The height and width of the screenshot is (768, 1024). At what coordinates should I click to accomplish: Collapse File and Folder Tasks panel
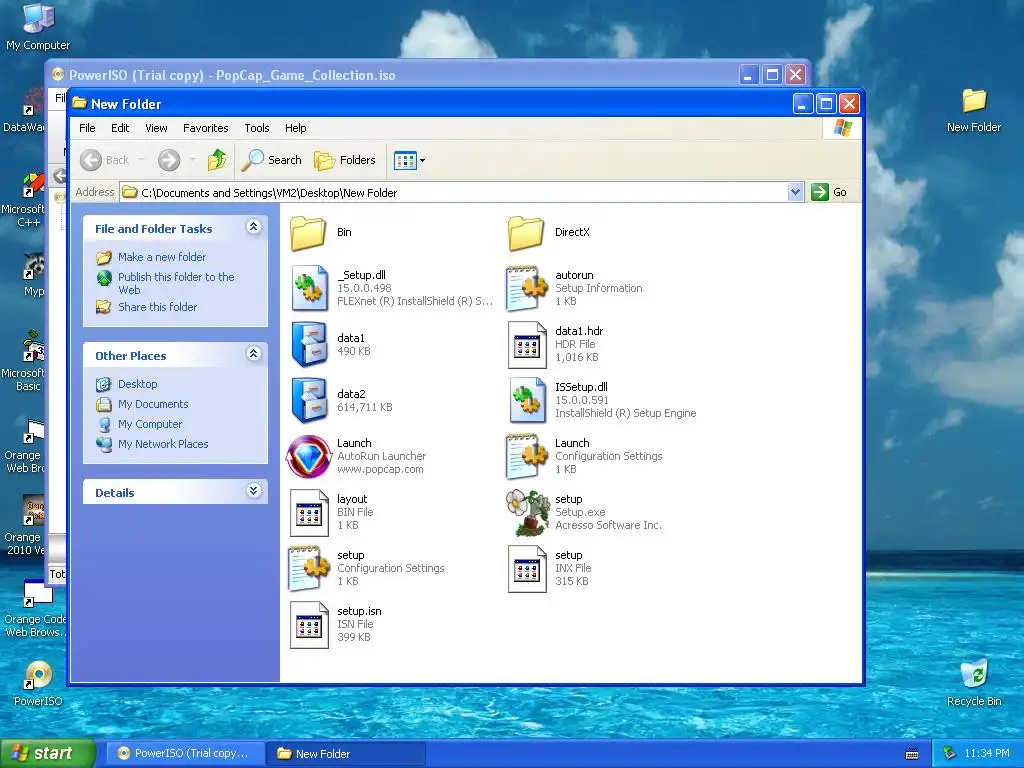pos(253,227)
